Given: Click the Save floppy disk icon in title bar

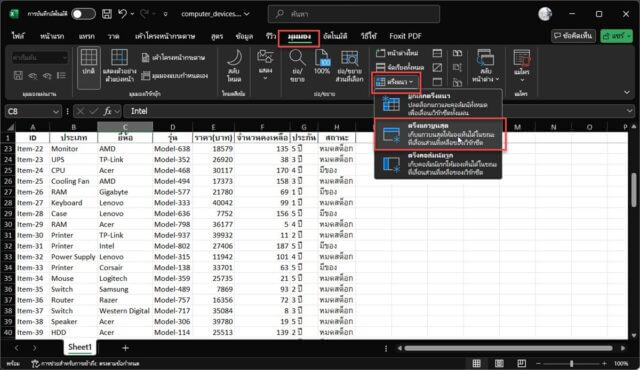Looking at the screenshot, I should click(107, 14).
